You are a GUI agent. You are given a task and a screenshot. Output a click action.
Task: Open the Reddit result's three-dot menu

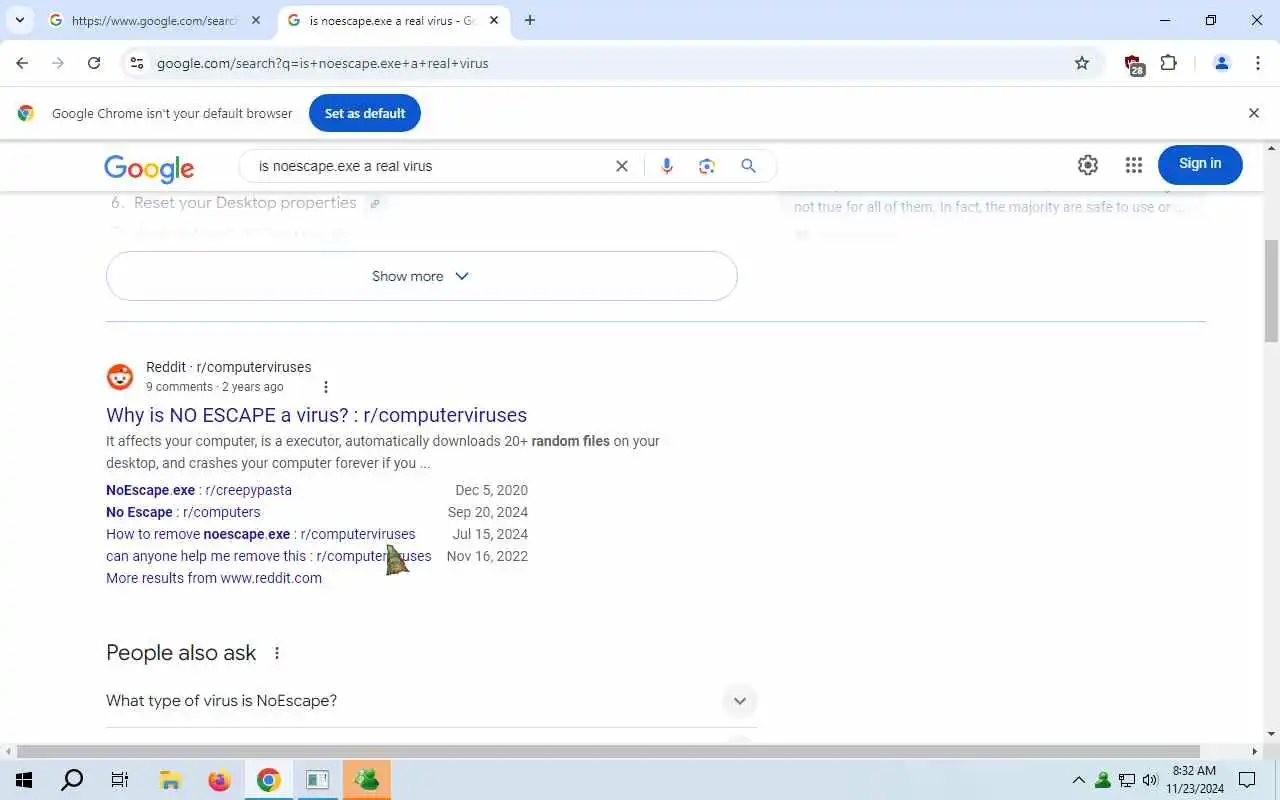(x=325, y=387)
